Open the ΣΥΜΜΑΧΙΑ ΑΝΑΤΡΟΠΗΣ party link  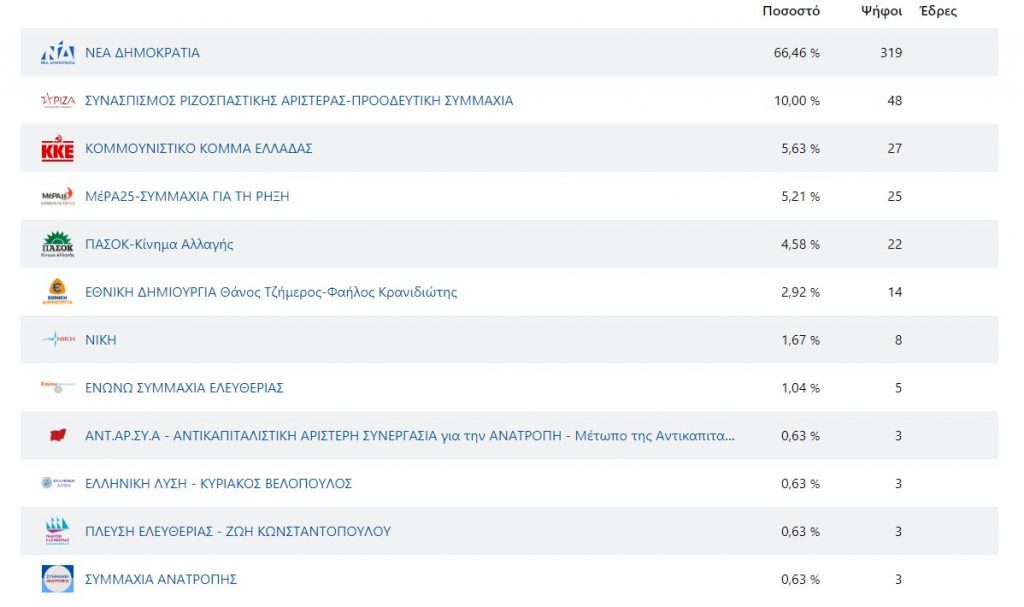(161, 579)
